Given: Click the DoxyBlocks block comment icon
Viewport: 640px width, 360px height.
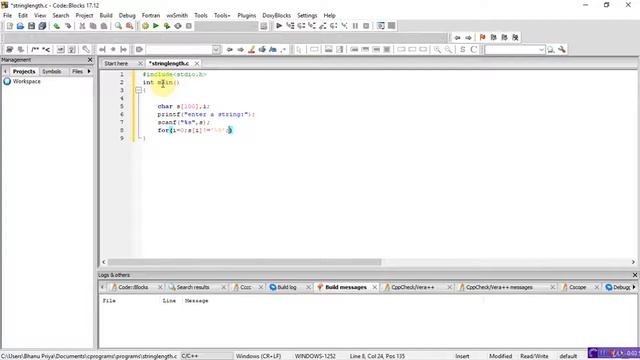Looking at the screenshot, I should pyautogui.click(x=35, y=49).
